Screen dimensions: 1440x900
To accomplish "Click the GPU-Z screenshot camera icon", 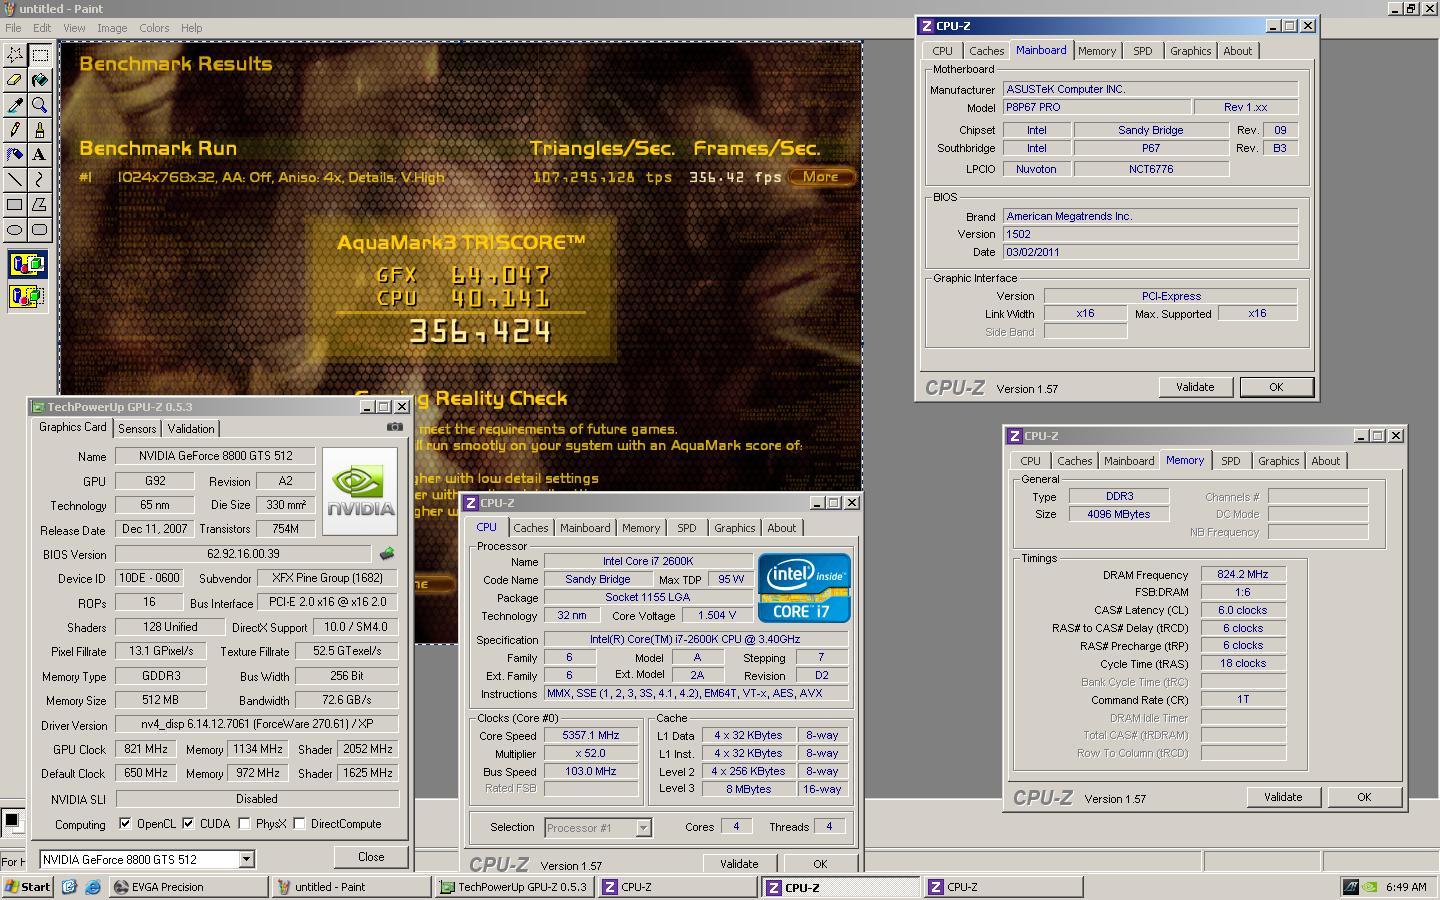I will (x=395, y=427).
